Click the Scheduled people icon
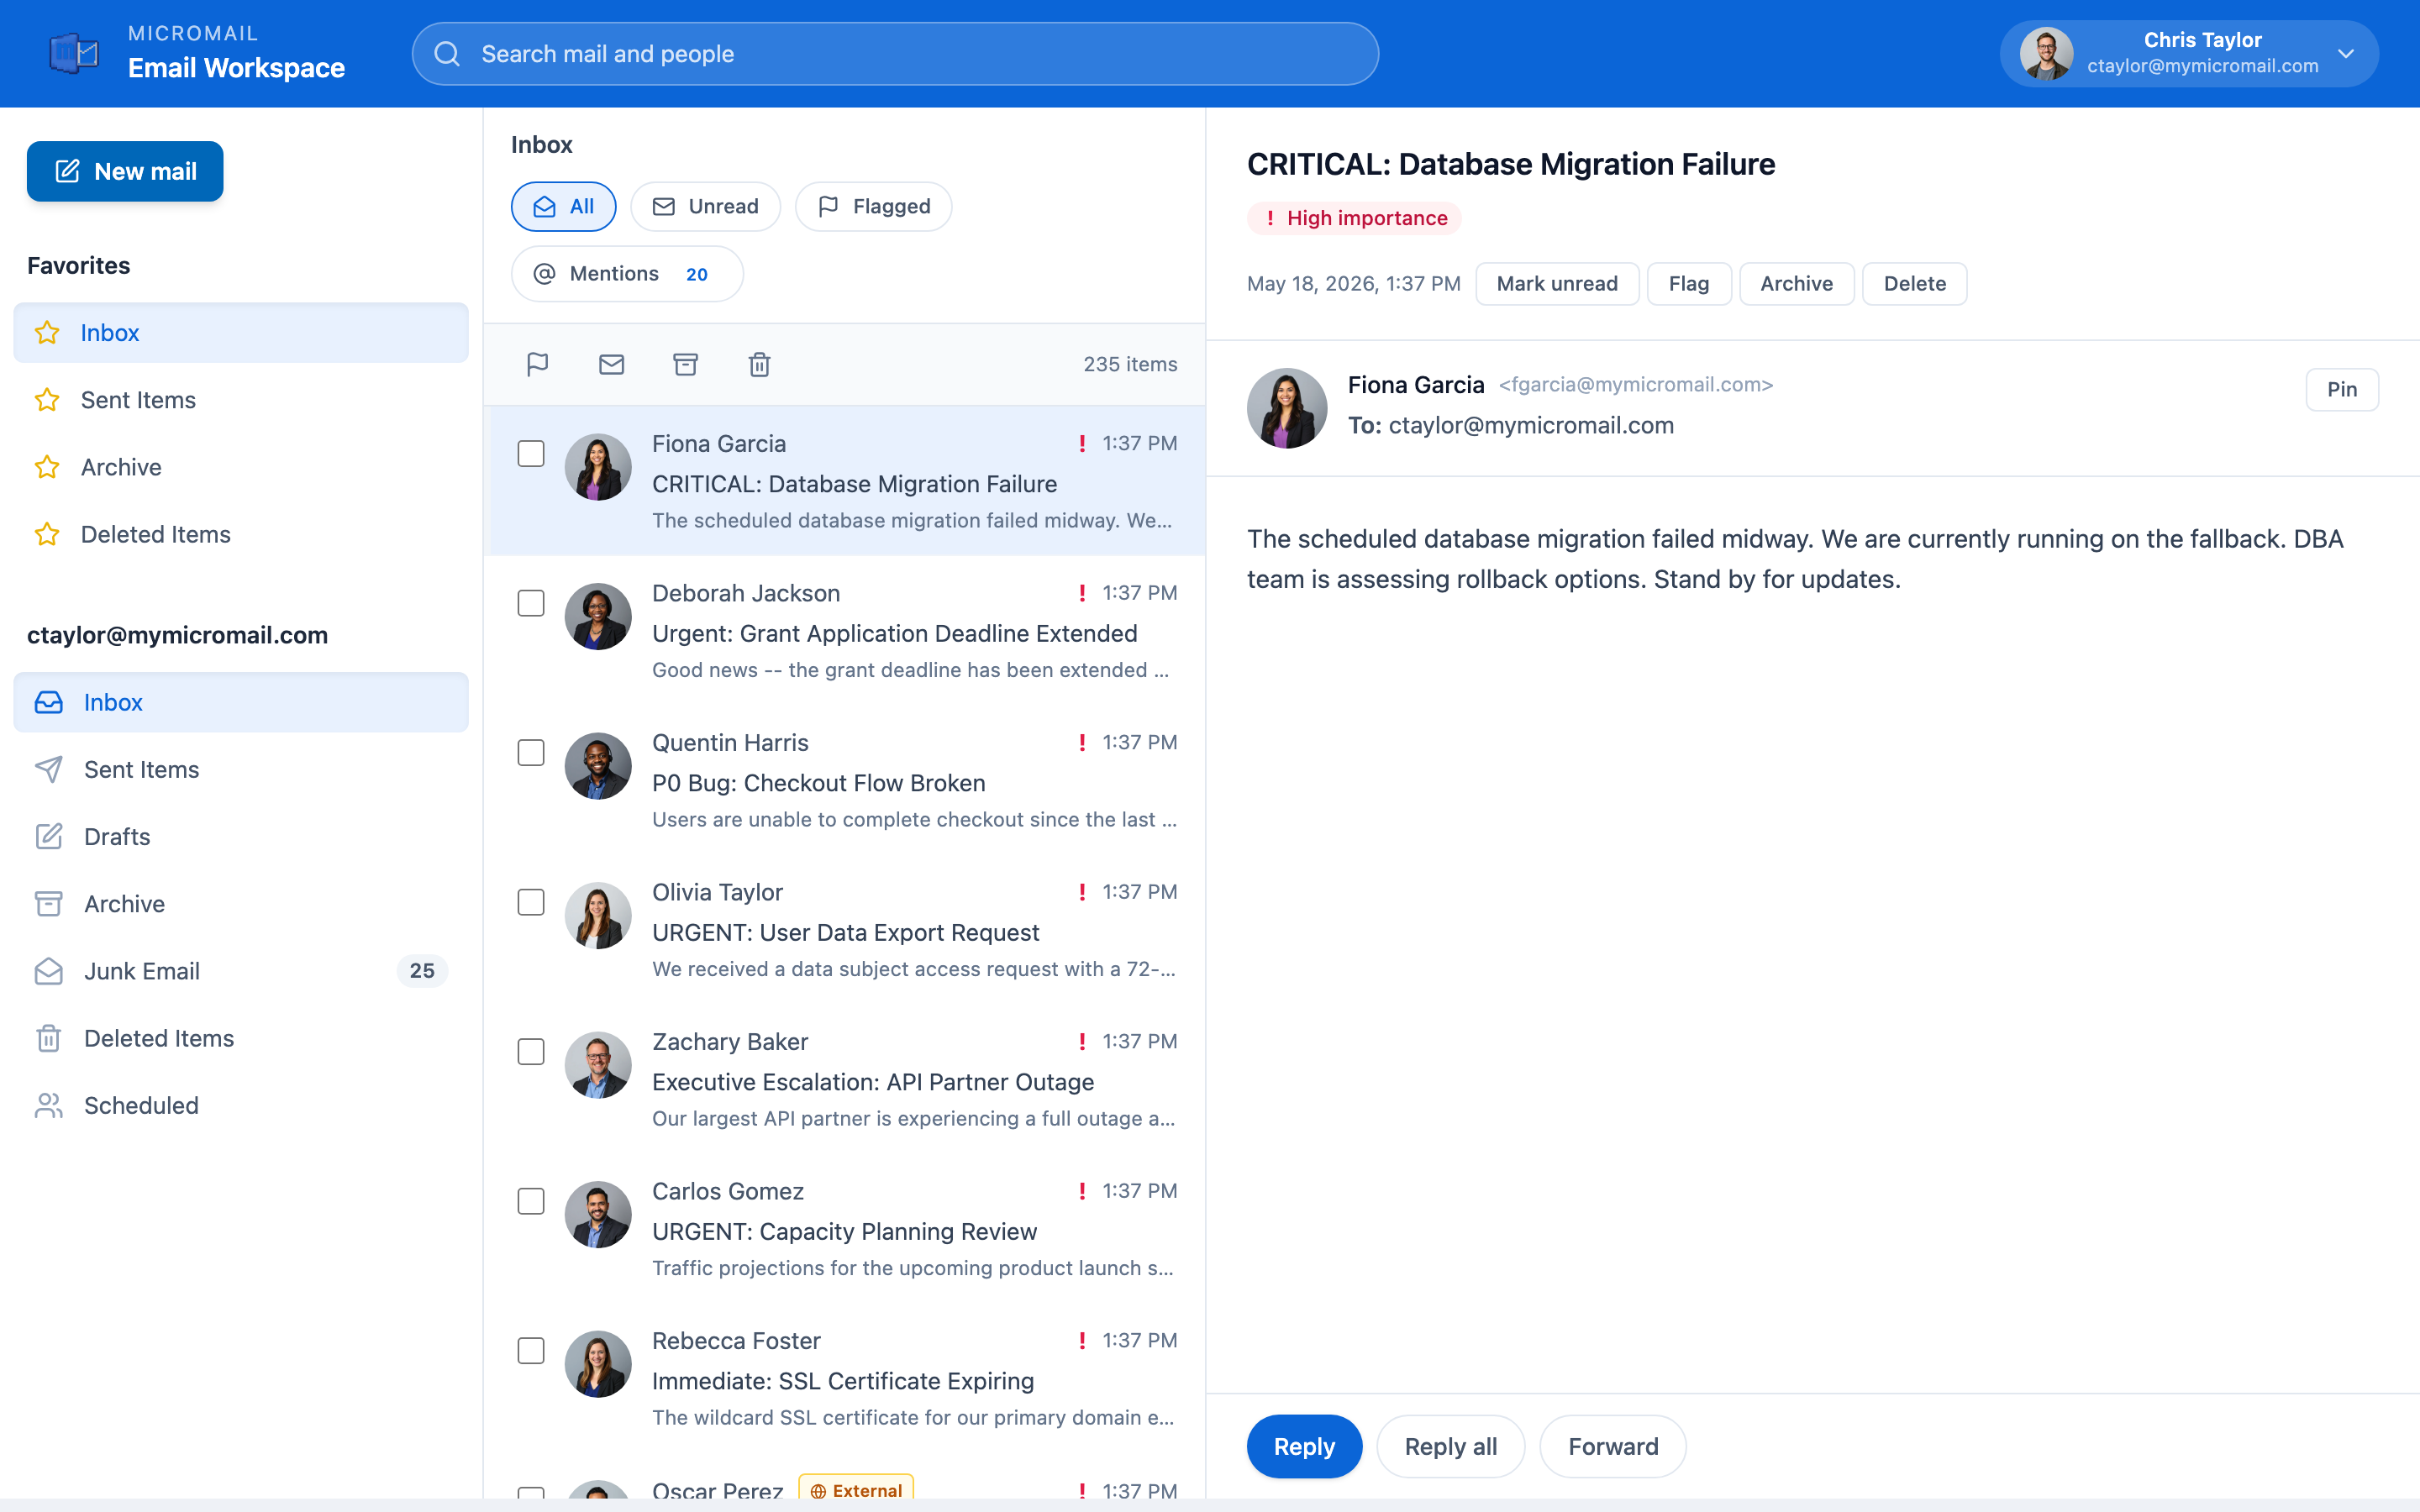The image size is (2420, 1512). point(49,1105)
